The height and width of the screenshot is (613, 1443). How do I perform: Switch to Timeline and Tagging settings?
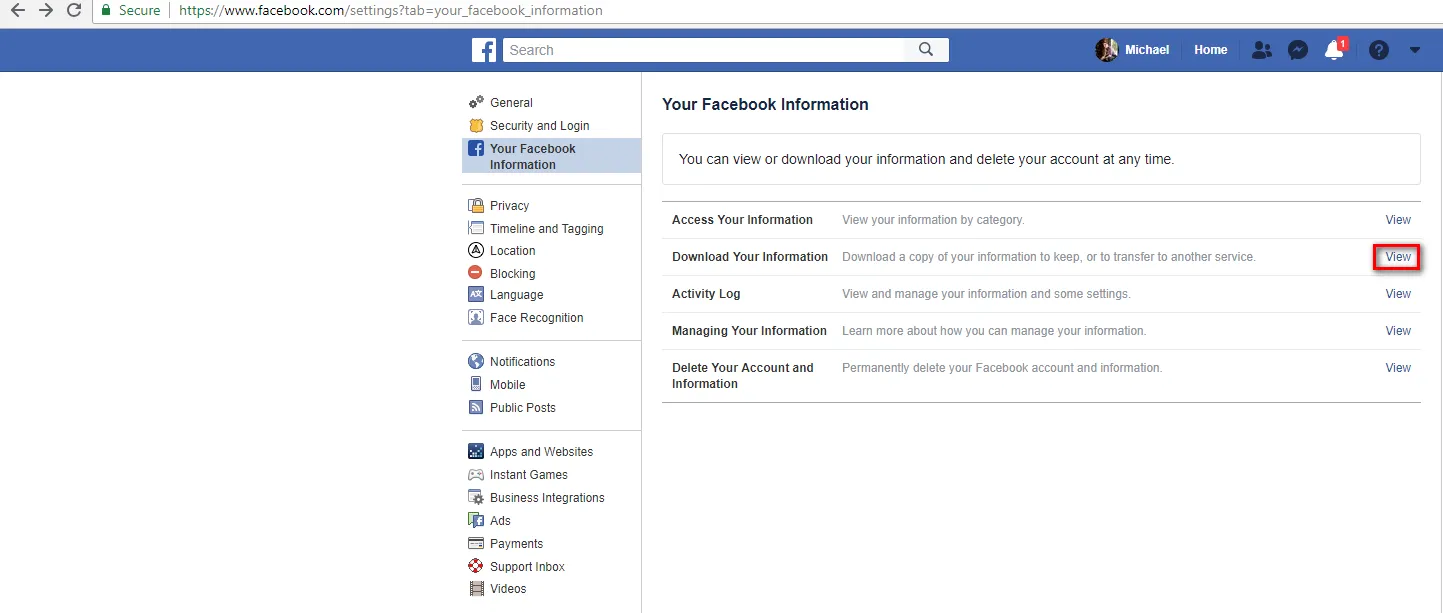click(546, 228)
